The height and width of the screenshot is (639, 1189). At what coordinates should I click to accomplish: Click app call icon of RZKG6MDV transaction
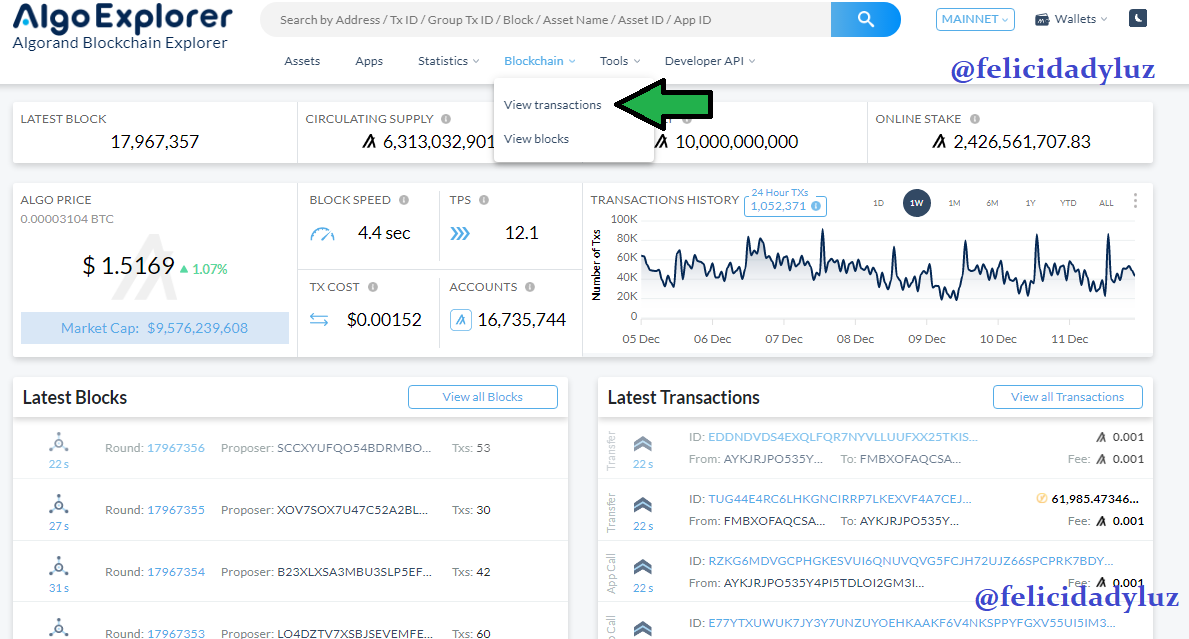click(642, 567)
